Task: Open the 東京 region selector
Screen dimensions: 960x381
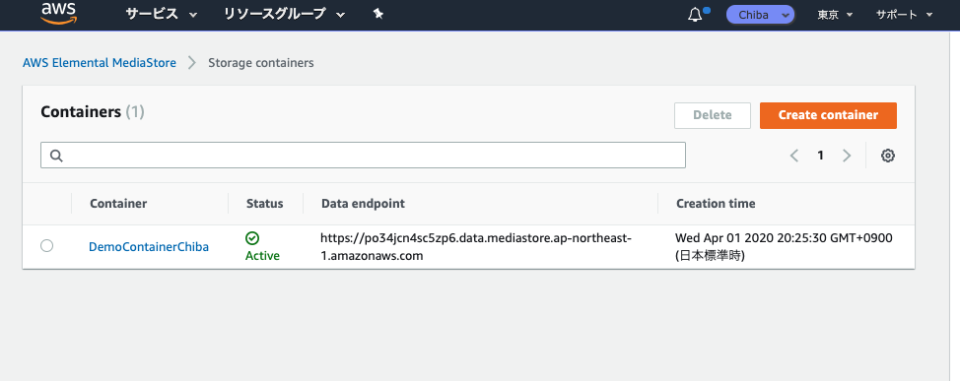Action: [835, 15]
